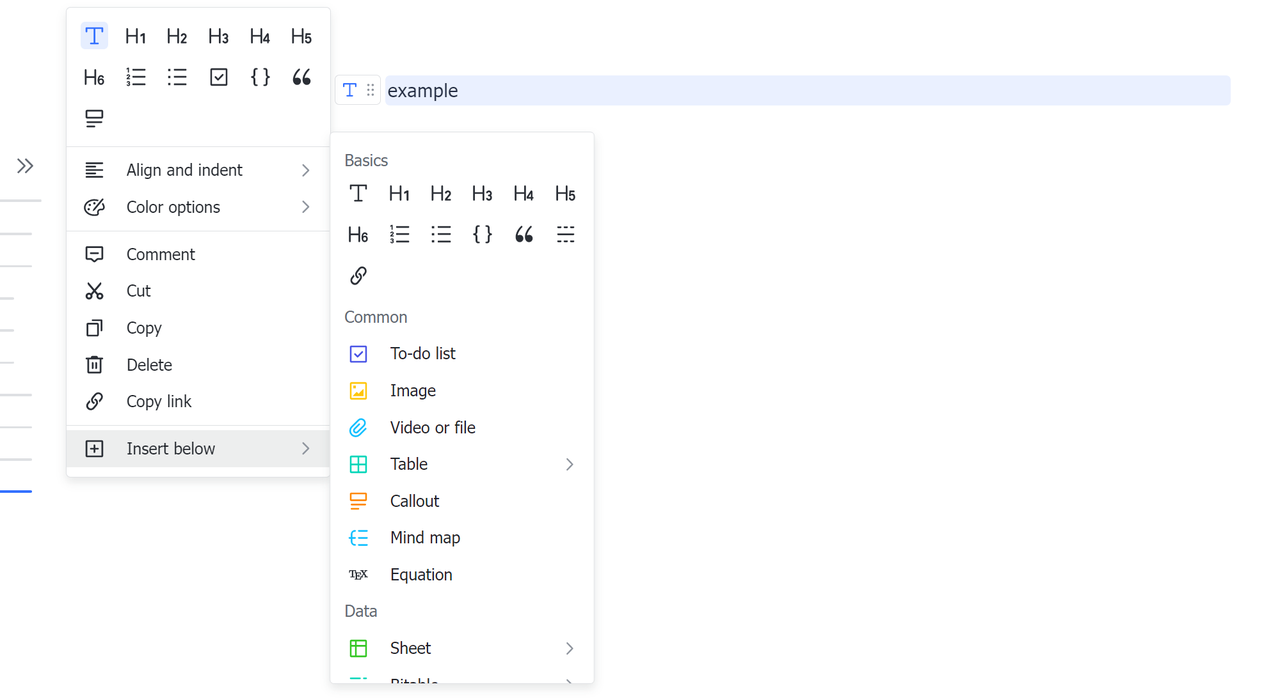Insert an Equation block
Screen dimensions: 1280x698
tap(420, 575)
